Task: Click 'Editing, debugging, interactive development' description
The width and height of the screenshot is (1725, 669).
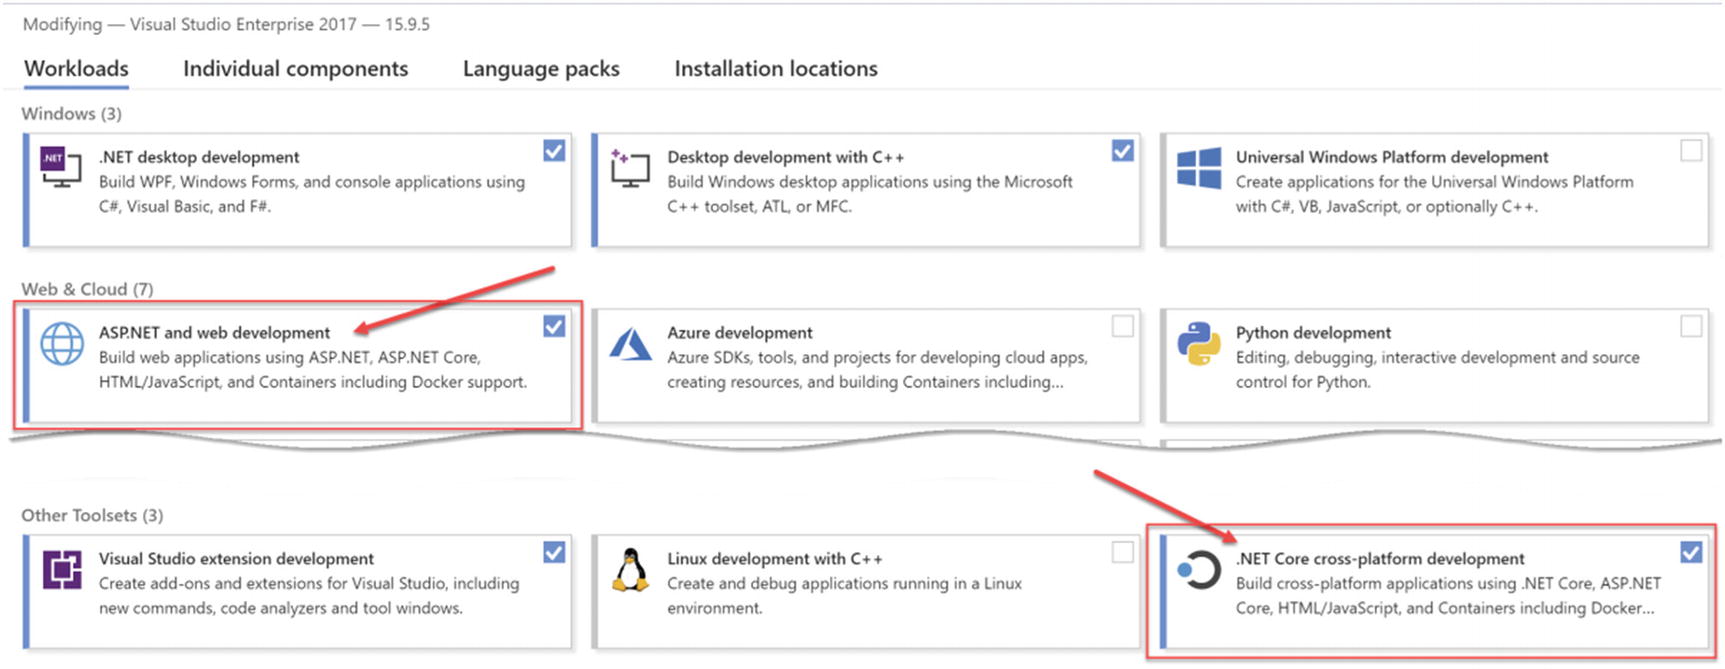Action: pyautogui.click(x=1438, y=370)
